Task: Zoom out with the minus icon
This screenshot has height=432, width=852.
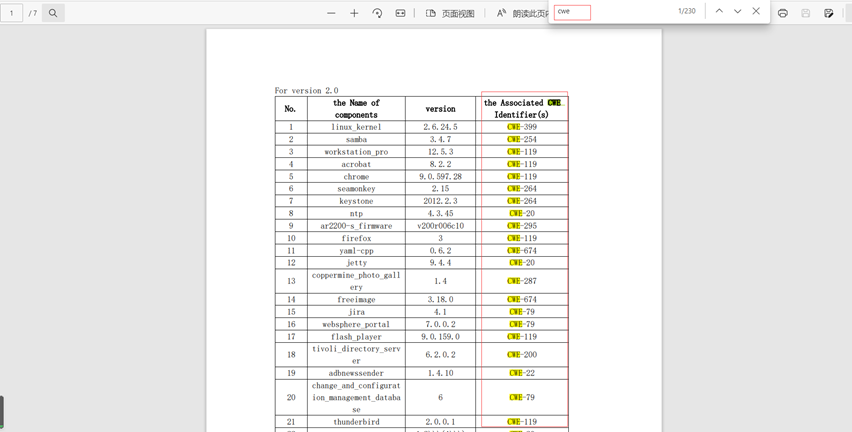Action: click(x=331, y=13)
